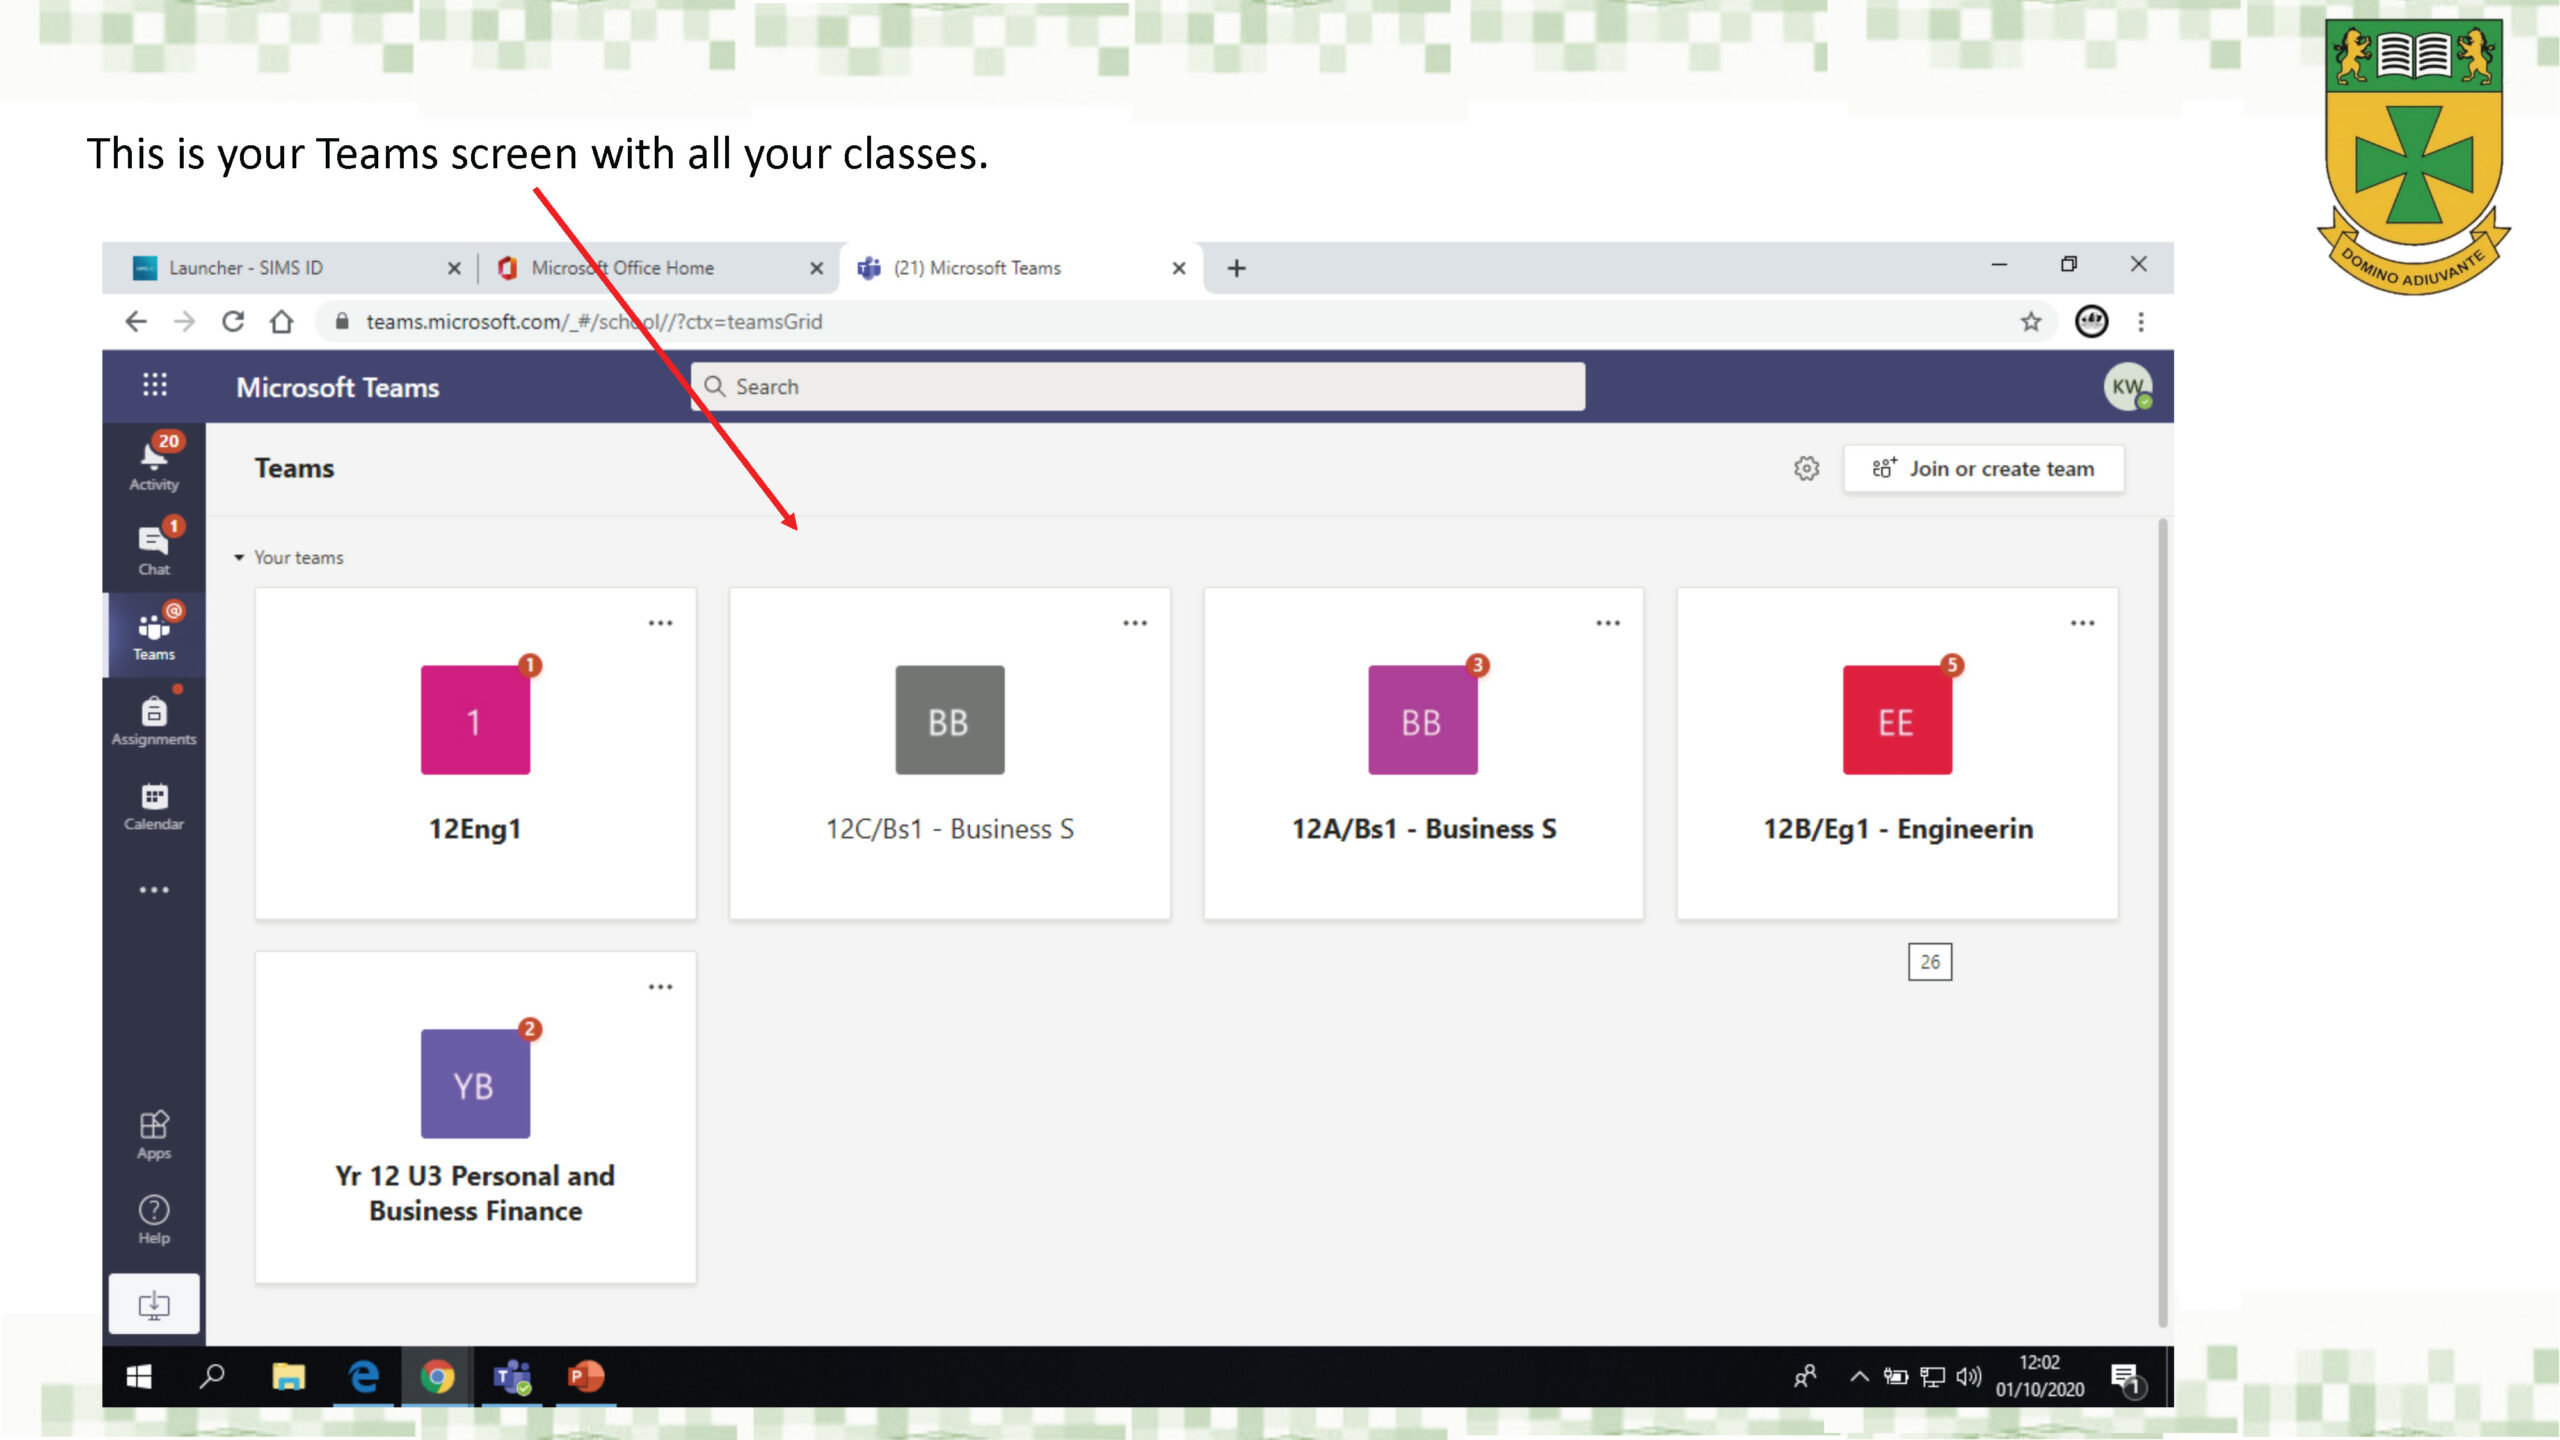Open Teams desktop app in taskbar
This screenshot has height=1440, width=2560.
[x=513, y=1377]
